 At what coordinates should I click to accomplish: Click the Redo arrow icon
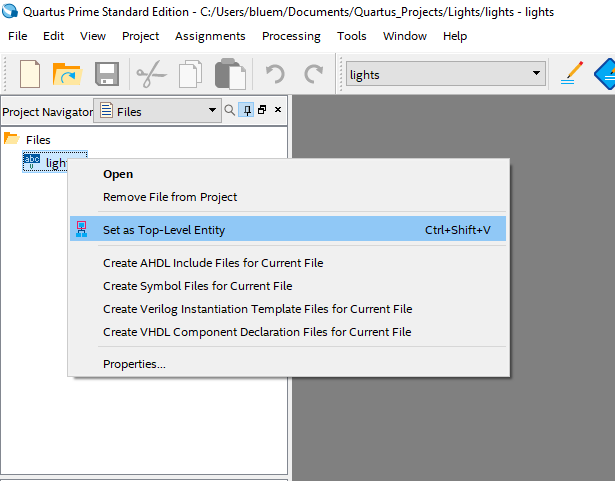pyautogui.click(x=314, y=74)
